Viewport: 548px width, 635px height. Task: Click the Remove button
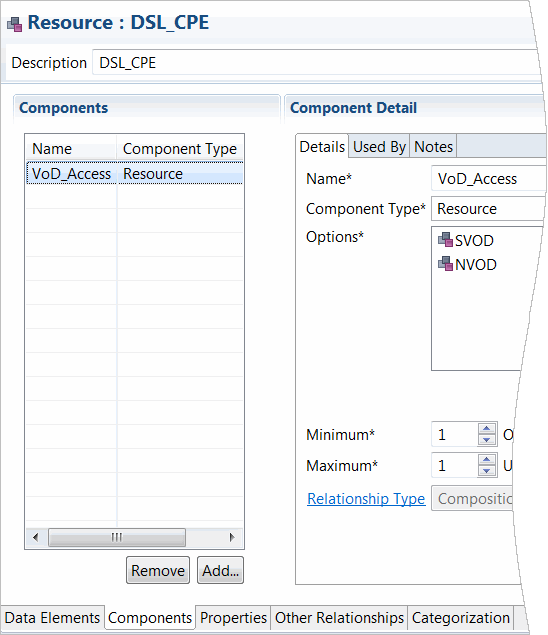[158, 570]
